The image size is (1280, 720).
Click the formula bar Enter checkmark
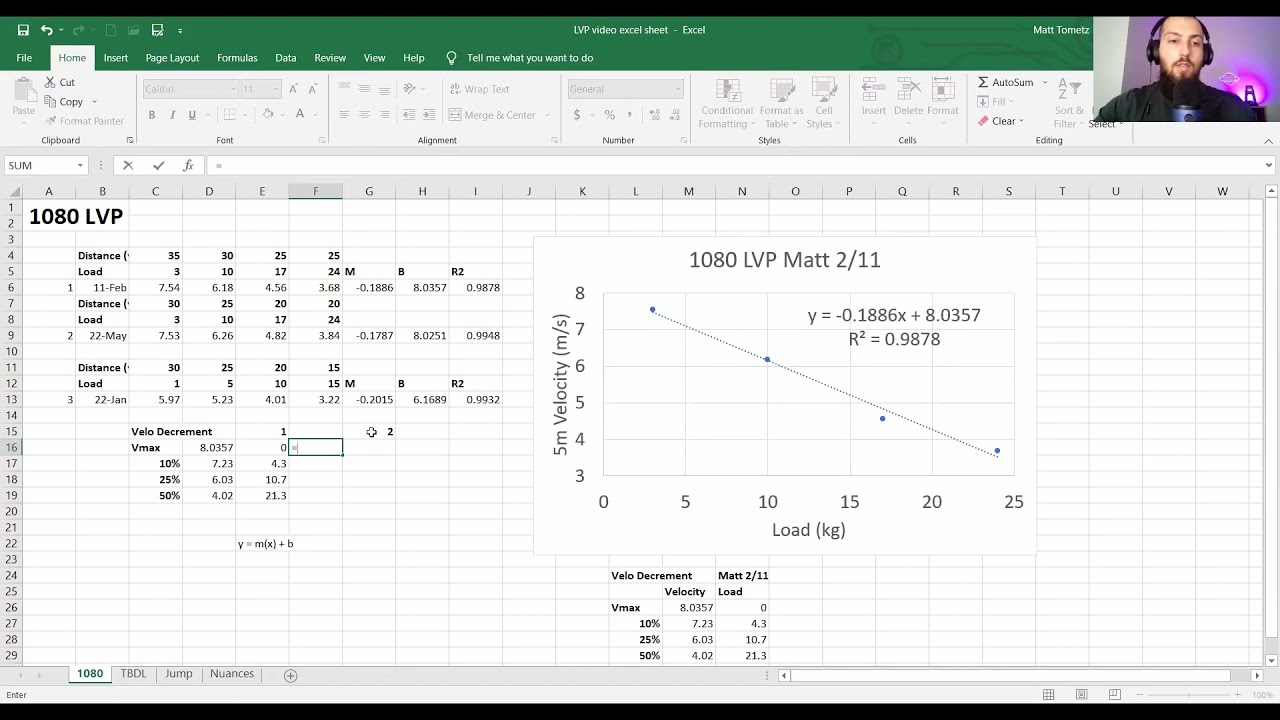(158, 165)
